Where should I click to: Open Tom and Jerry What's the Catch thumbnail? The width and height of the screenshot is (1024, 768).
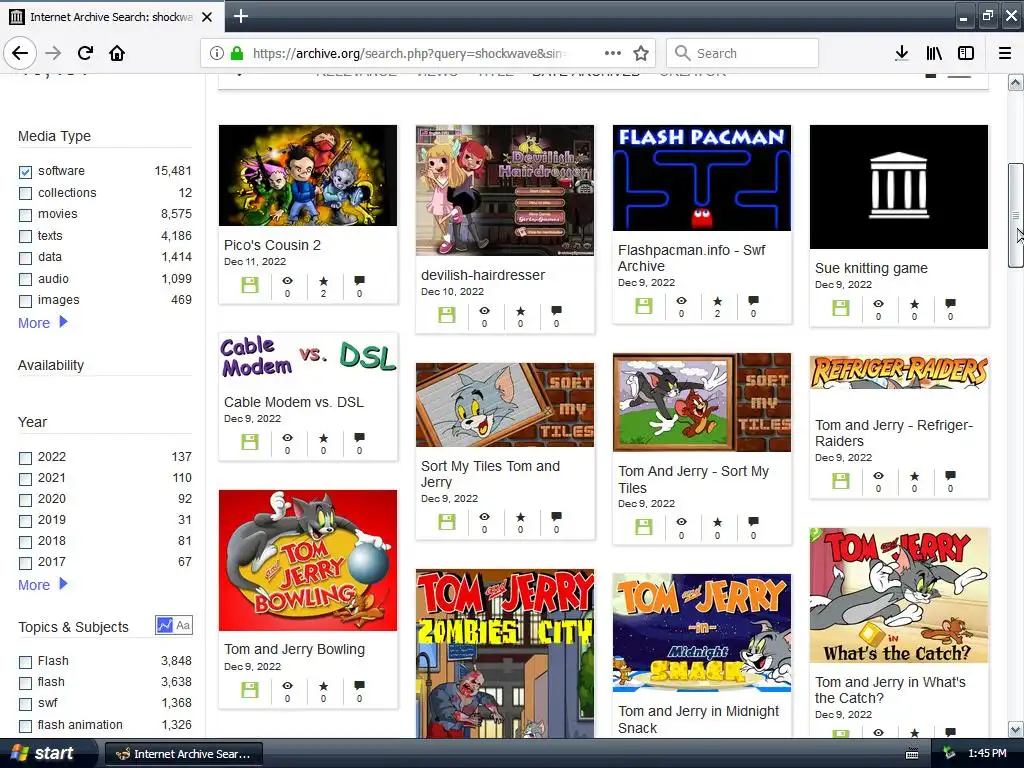[x=899, y=596]
